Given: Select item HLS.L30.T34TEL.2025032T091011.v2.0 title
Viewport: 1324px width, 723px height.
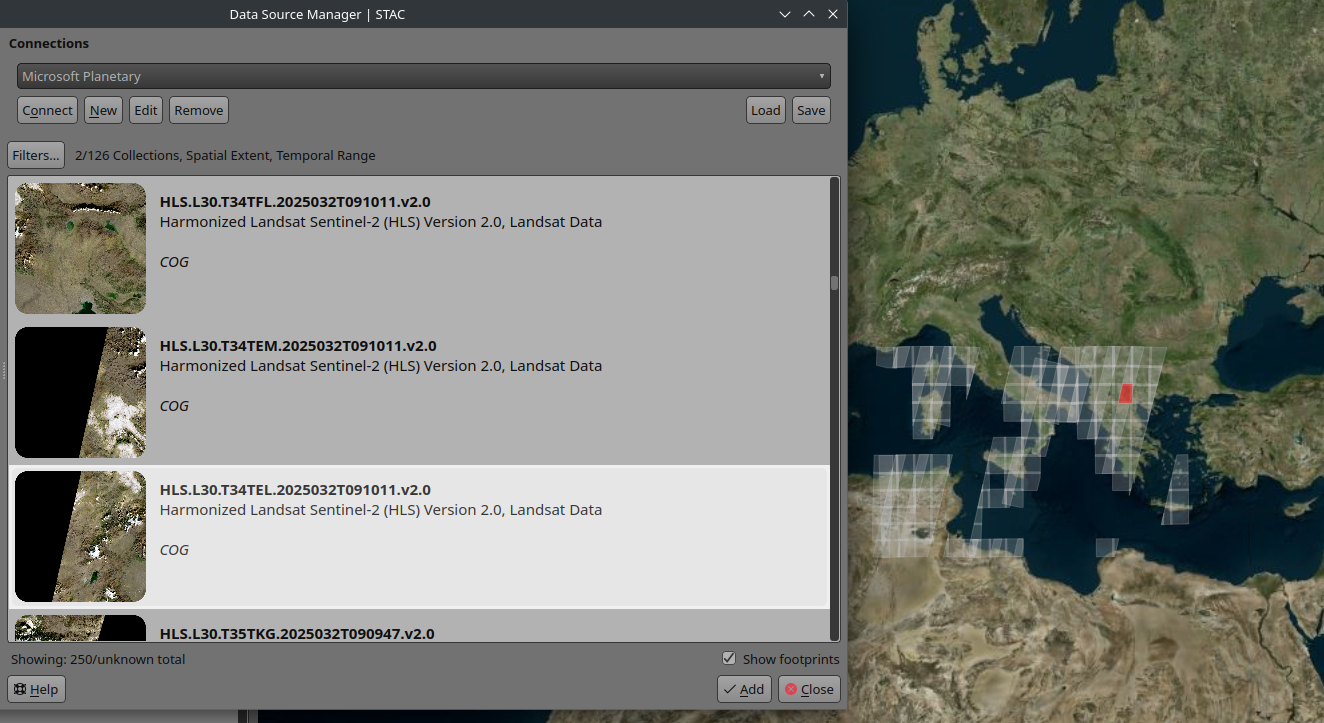Looking at the screenshot, I should point(295,490).
